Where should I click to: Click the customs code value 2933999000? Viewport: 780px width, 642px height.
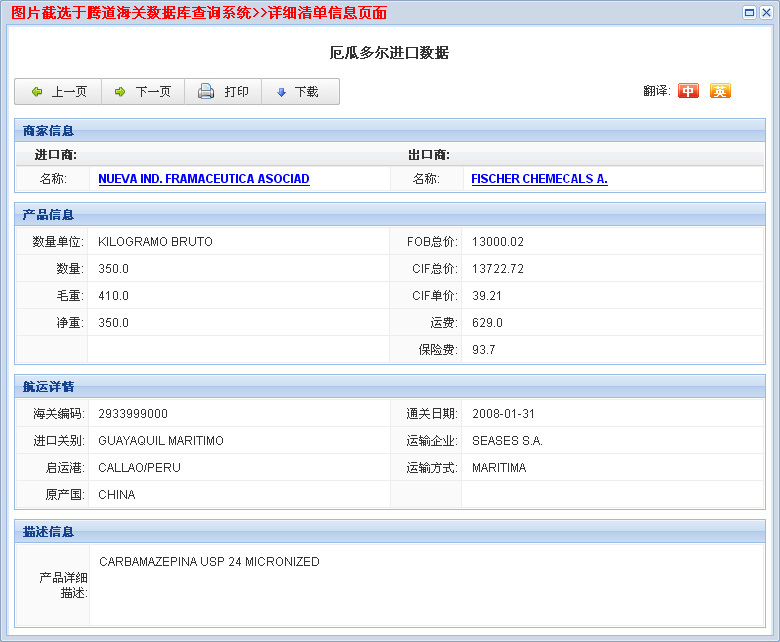pos(133,414)
